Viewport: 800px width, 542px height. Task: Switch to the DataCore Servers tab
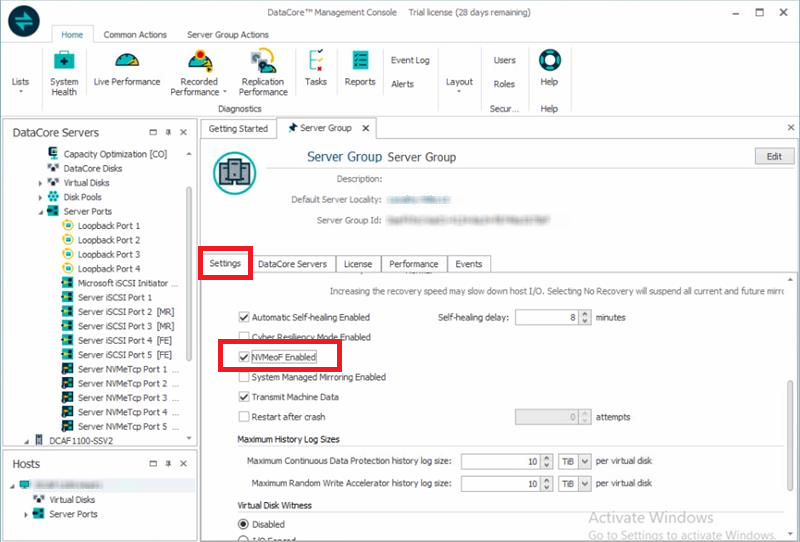tap(292, 264)
